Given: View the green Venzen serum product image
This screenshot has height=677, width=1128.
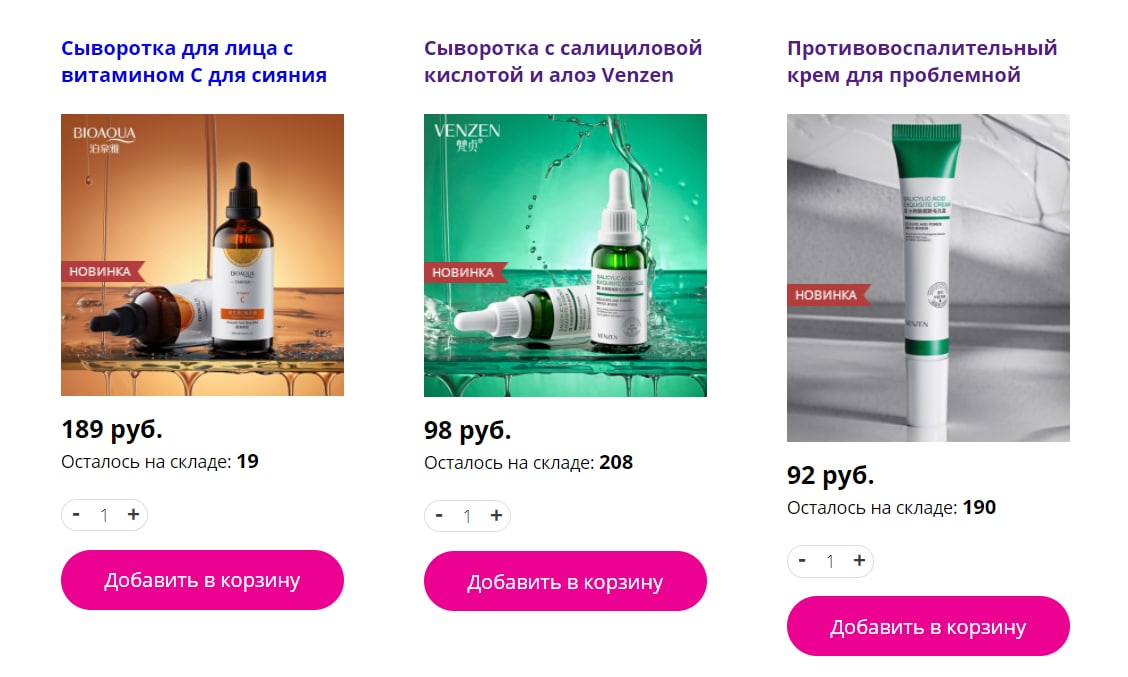Looking at the screenshot, I should point(565,255).
